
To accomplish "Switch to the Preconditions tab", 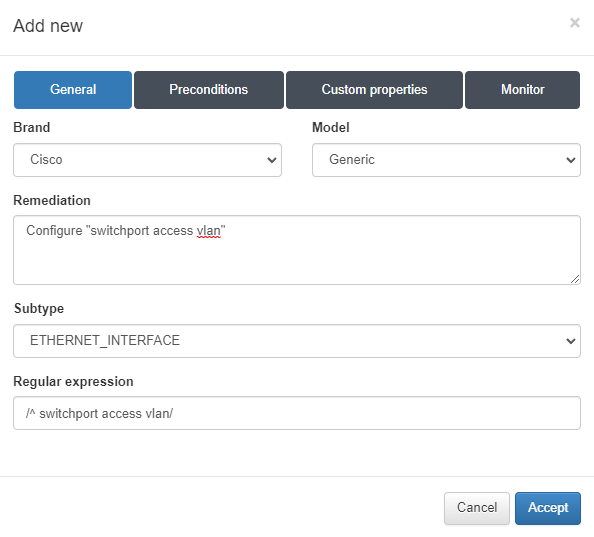I will click(x=209, y=90).
